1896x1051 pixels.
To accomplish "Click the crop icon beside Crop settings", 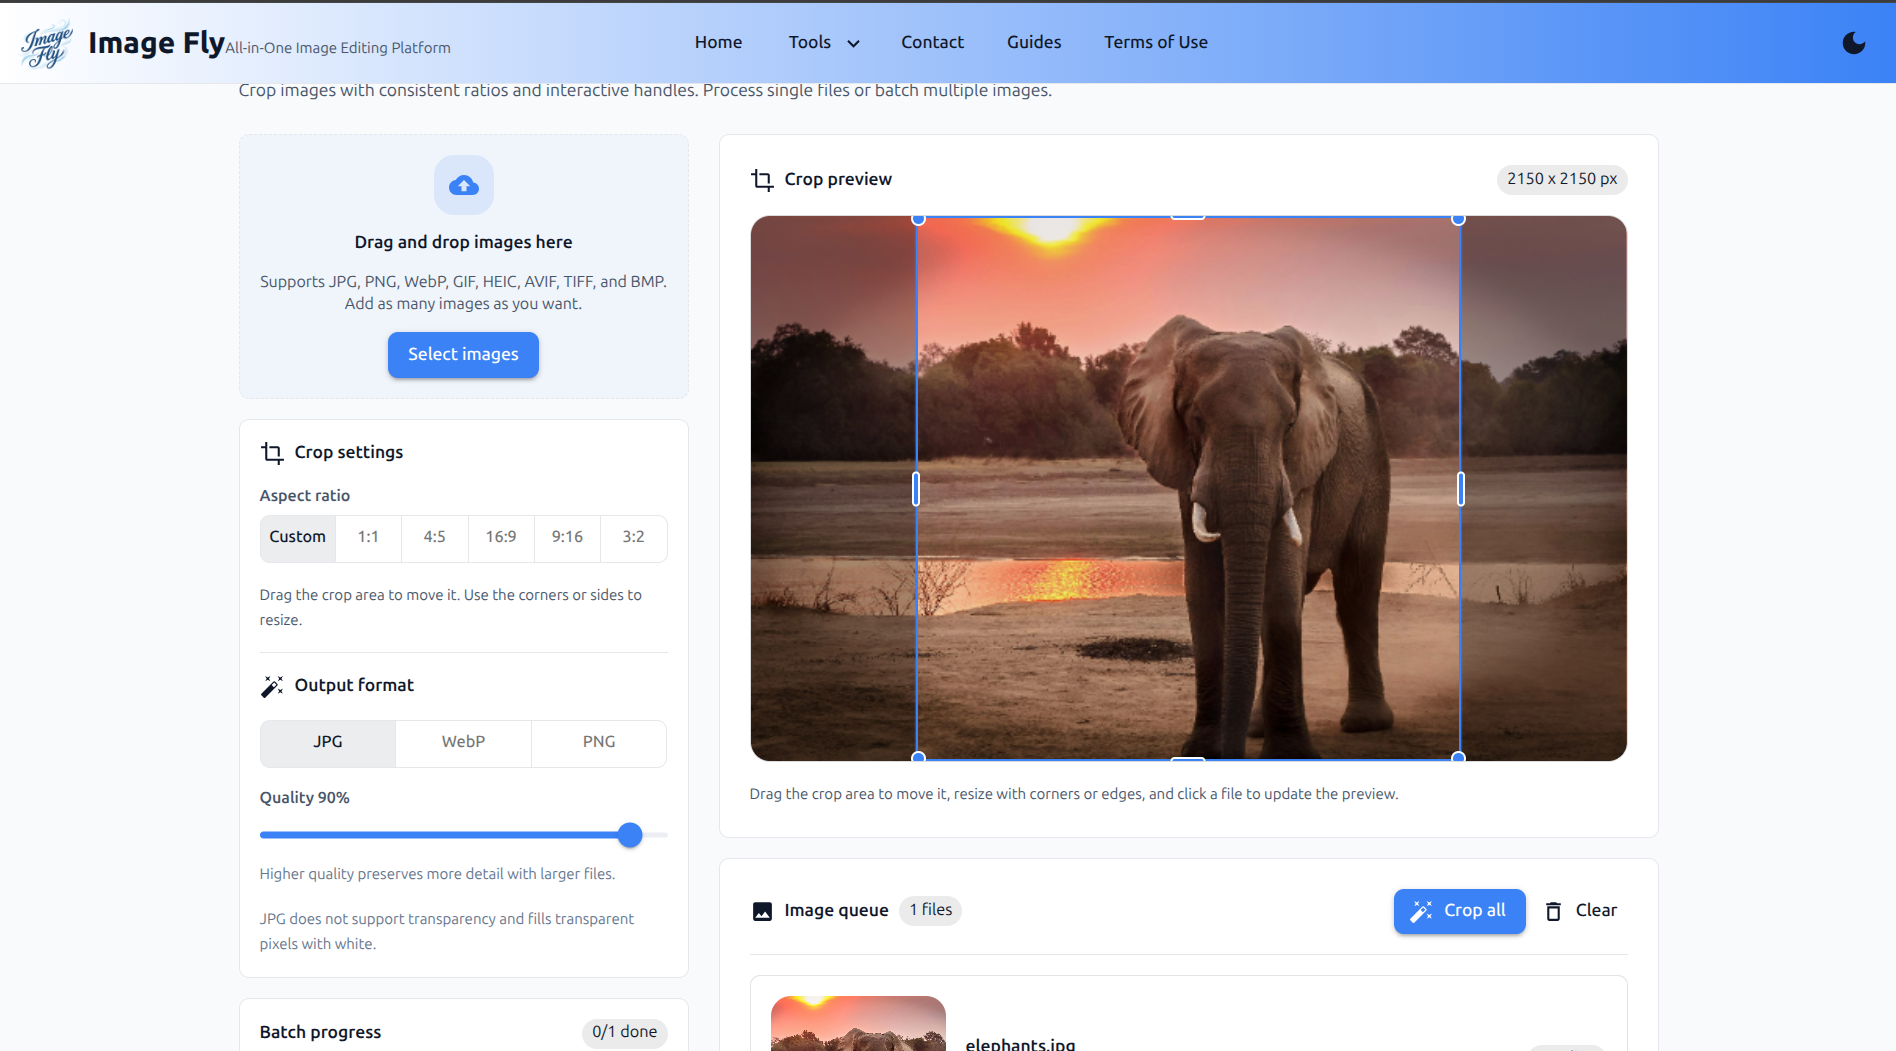I will (x=272, y=453).
